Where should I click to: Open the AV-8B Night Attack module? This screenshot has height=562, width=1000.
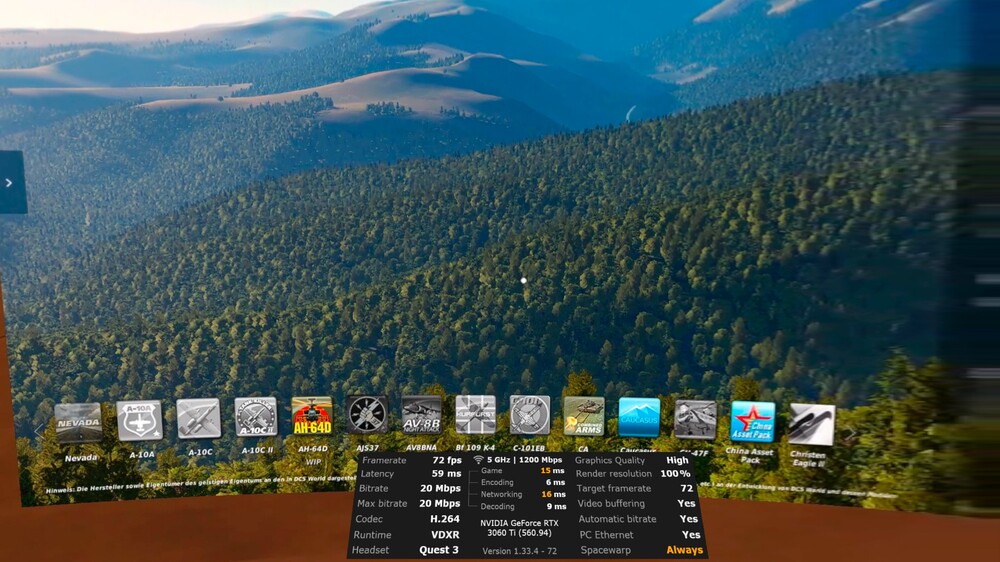(x=422, y=415)
